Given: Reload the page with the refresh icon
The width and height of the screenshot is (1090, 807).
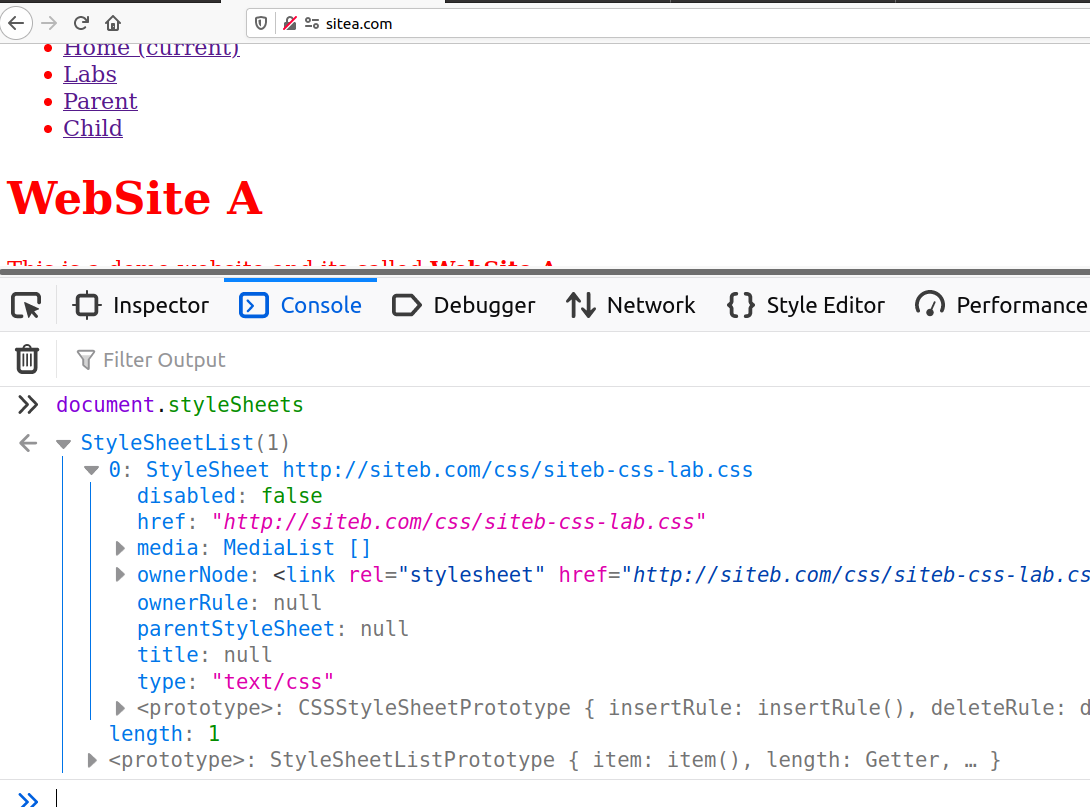Looking at the screenshot, I should click(x=81, y=24).
